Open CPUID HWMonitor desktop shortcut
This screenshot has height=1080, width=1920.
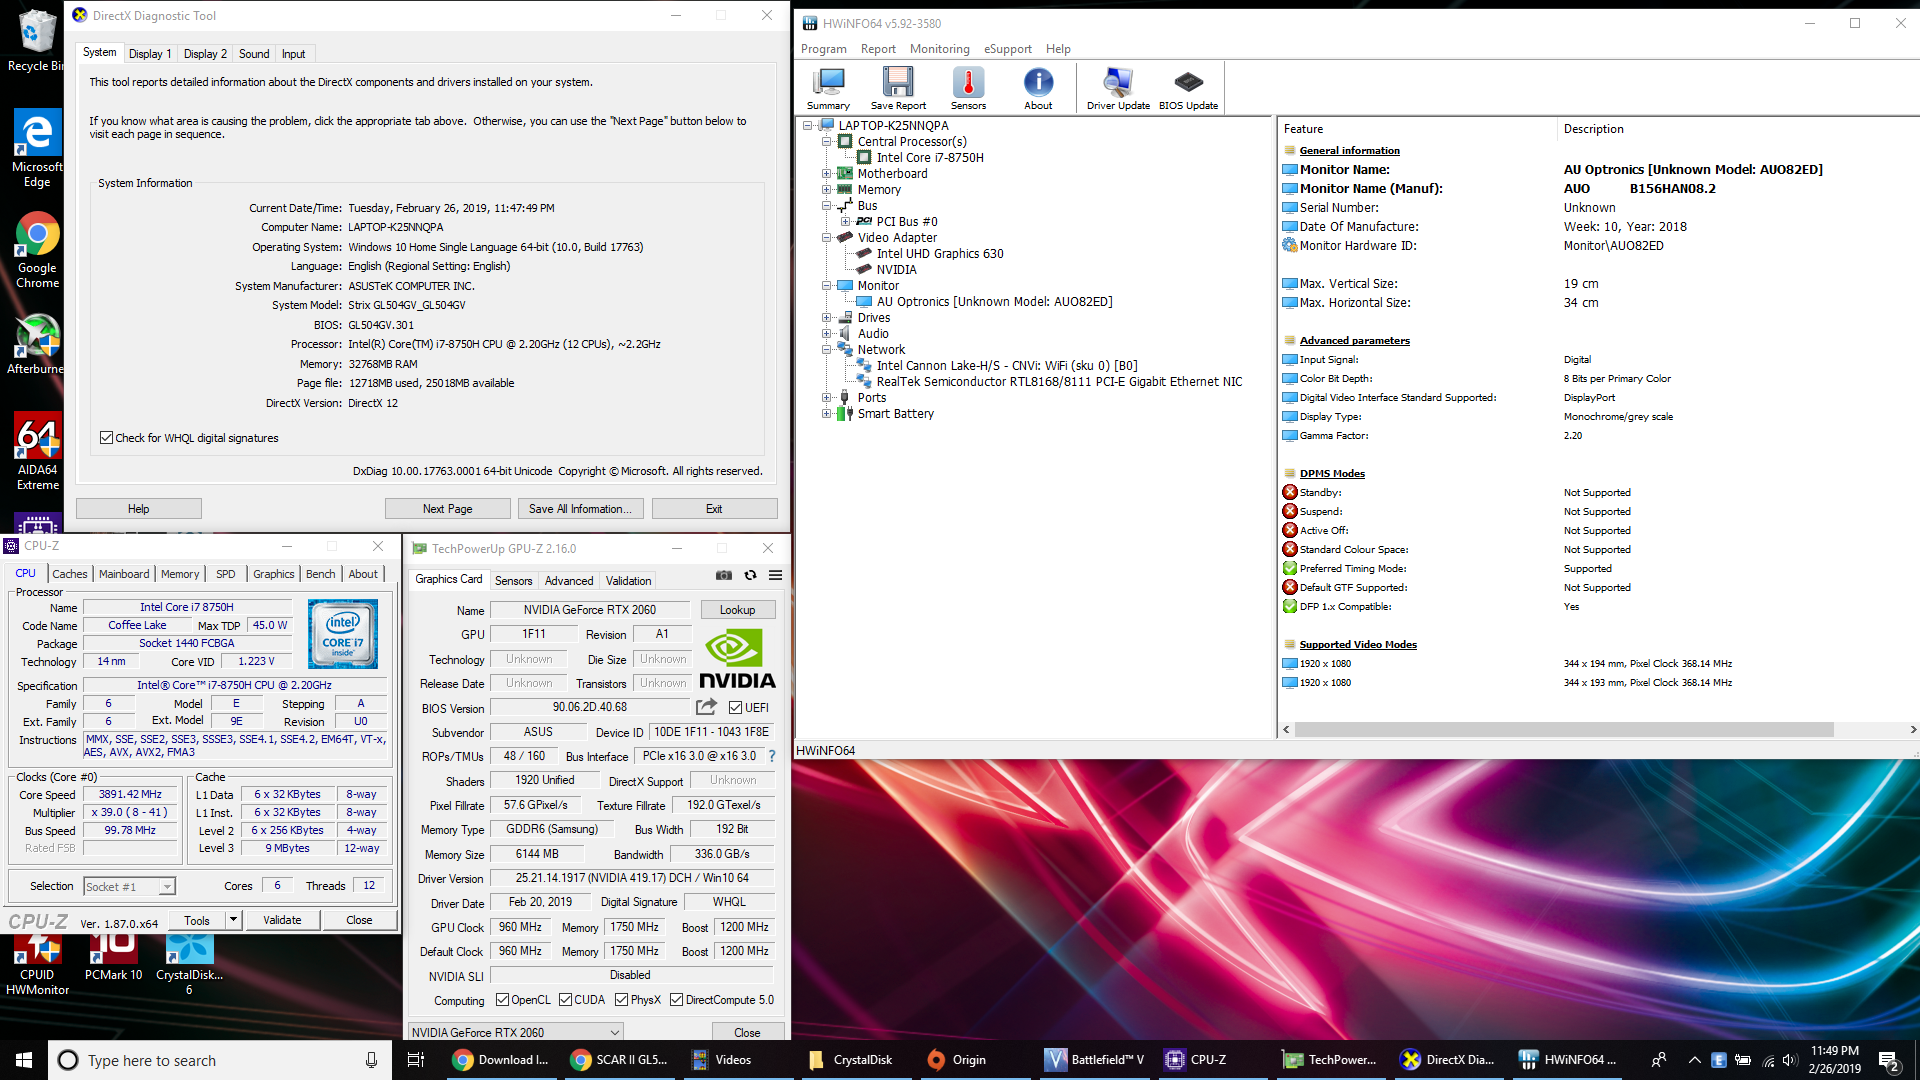[37, 964]
